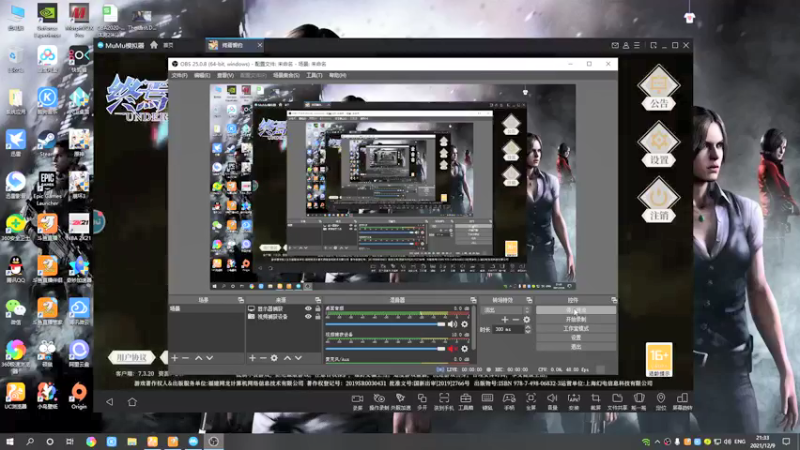Viewport: 800px width, 450px height.
Task: Pop out sources dock panel icon
Action: point(318,300)
